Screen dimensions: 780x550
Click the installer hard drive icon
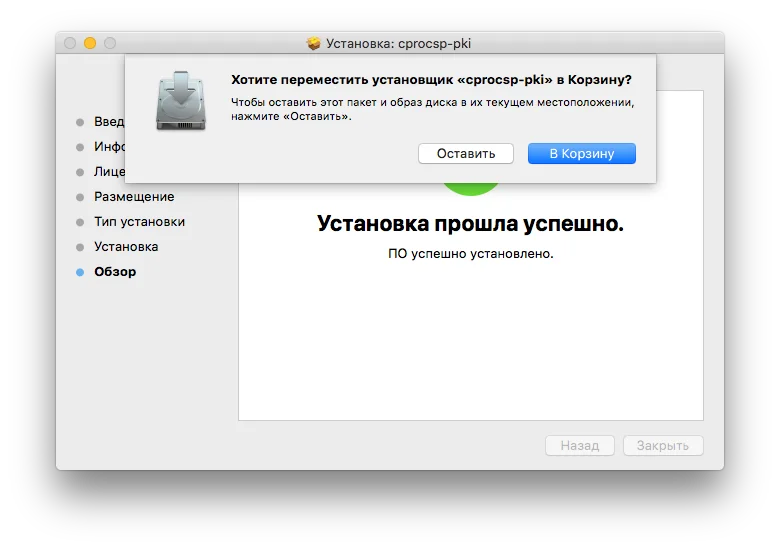181,101
